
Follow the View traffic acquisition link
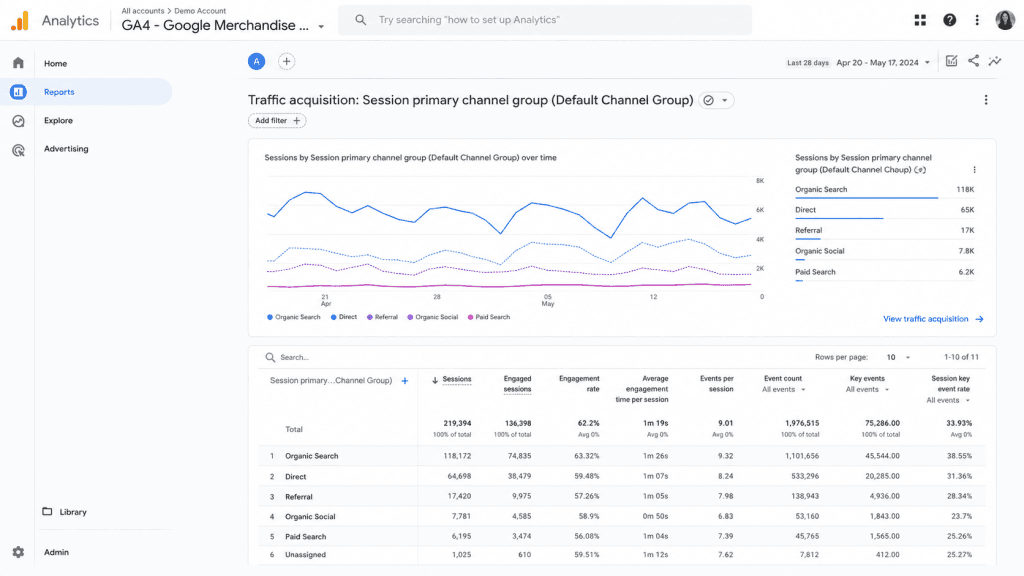933,319
